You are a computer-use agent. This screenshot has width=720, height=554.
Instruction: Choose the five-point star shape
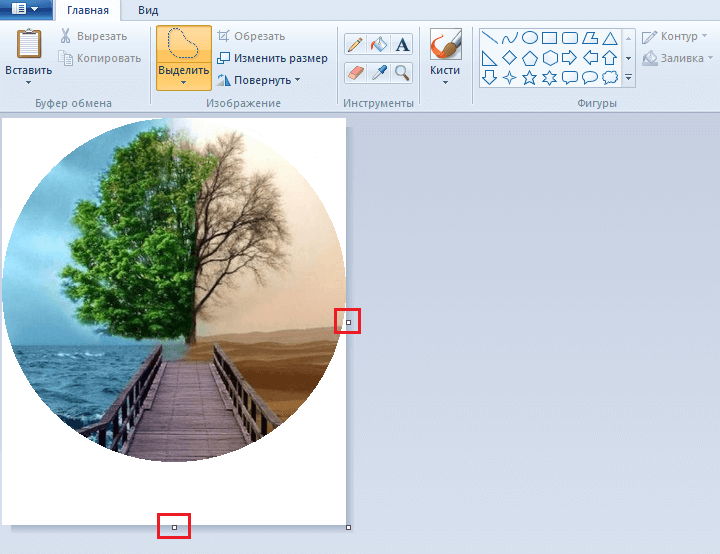pyautogui.click(x=530, y=77)
